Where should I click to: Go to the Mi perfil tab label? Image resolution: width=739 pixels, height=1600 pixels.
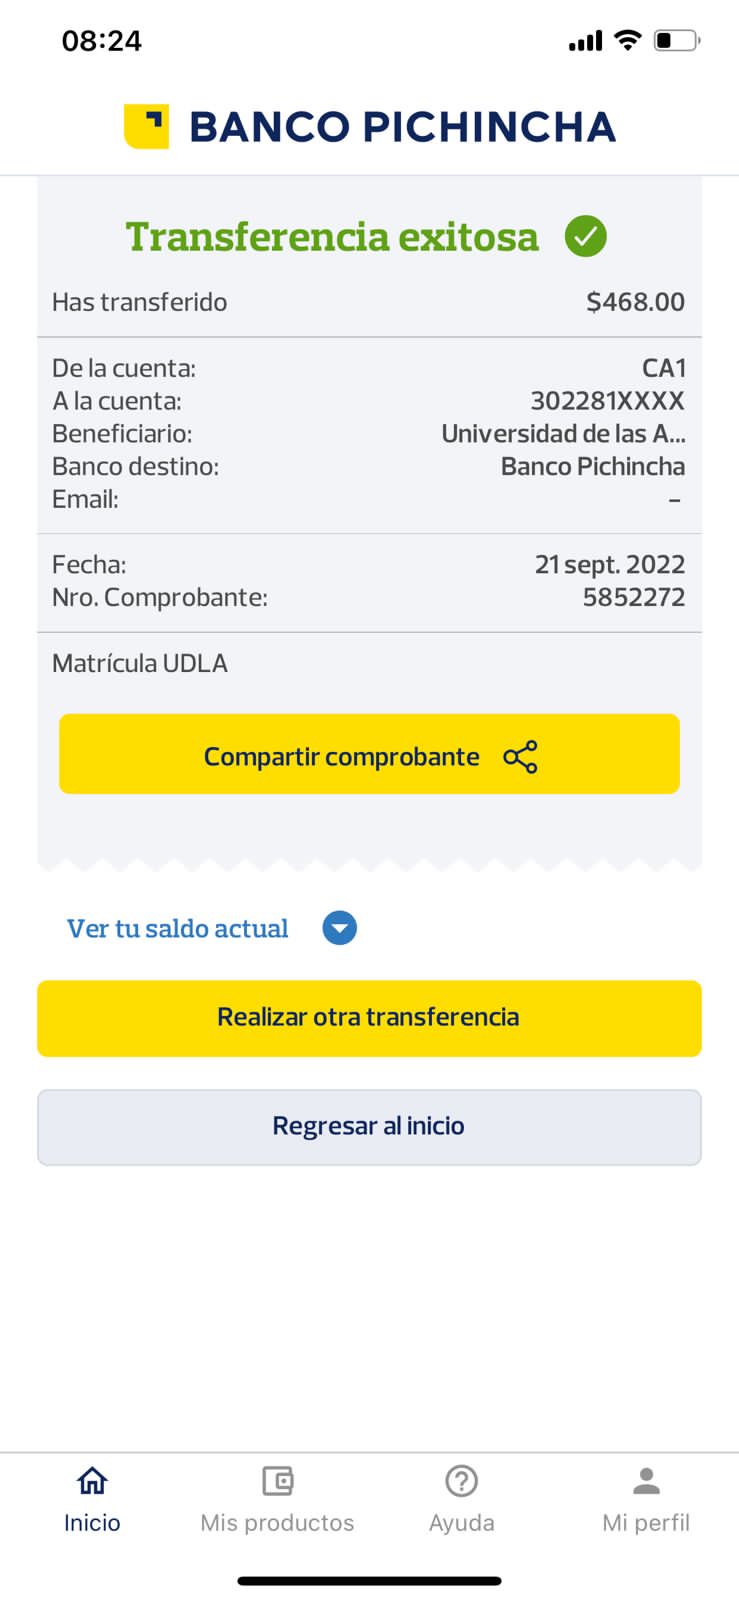(646, 1522)
